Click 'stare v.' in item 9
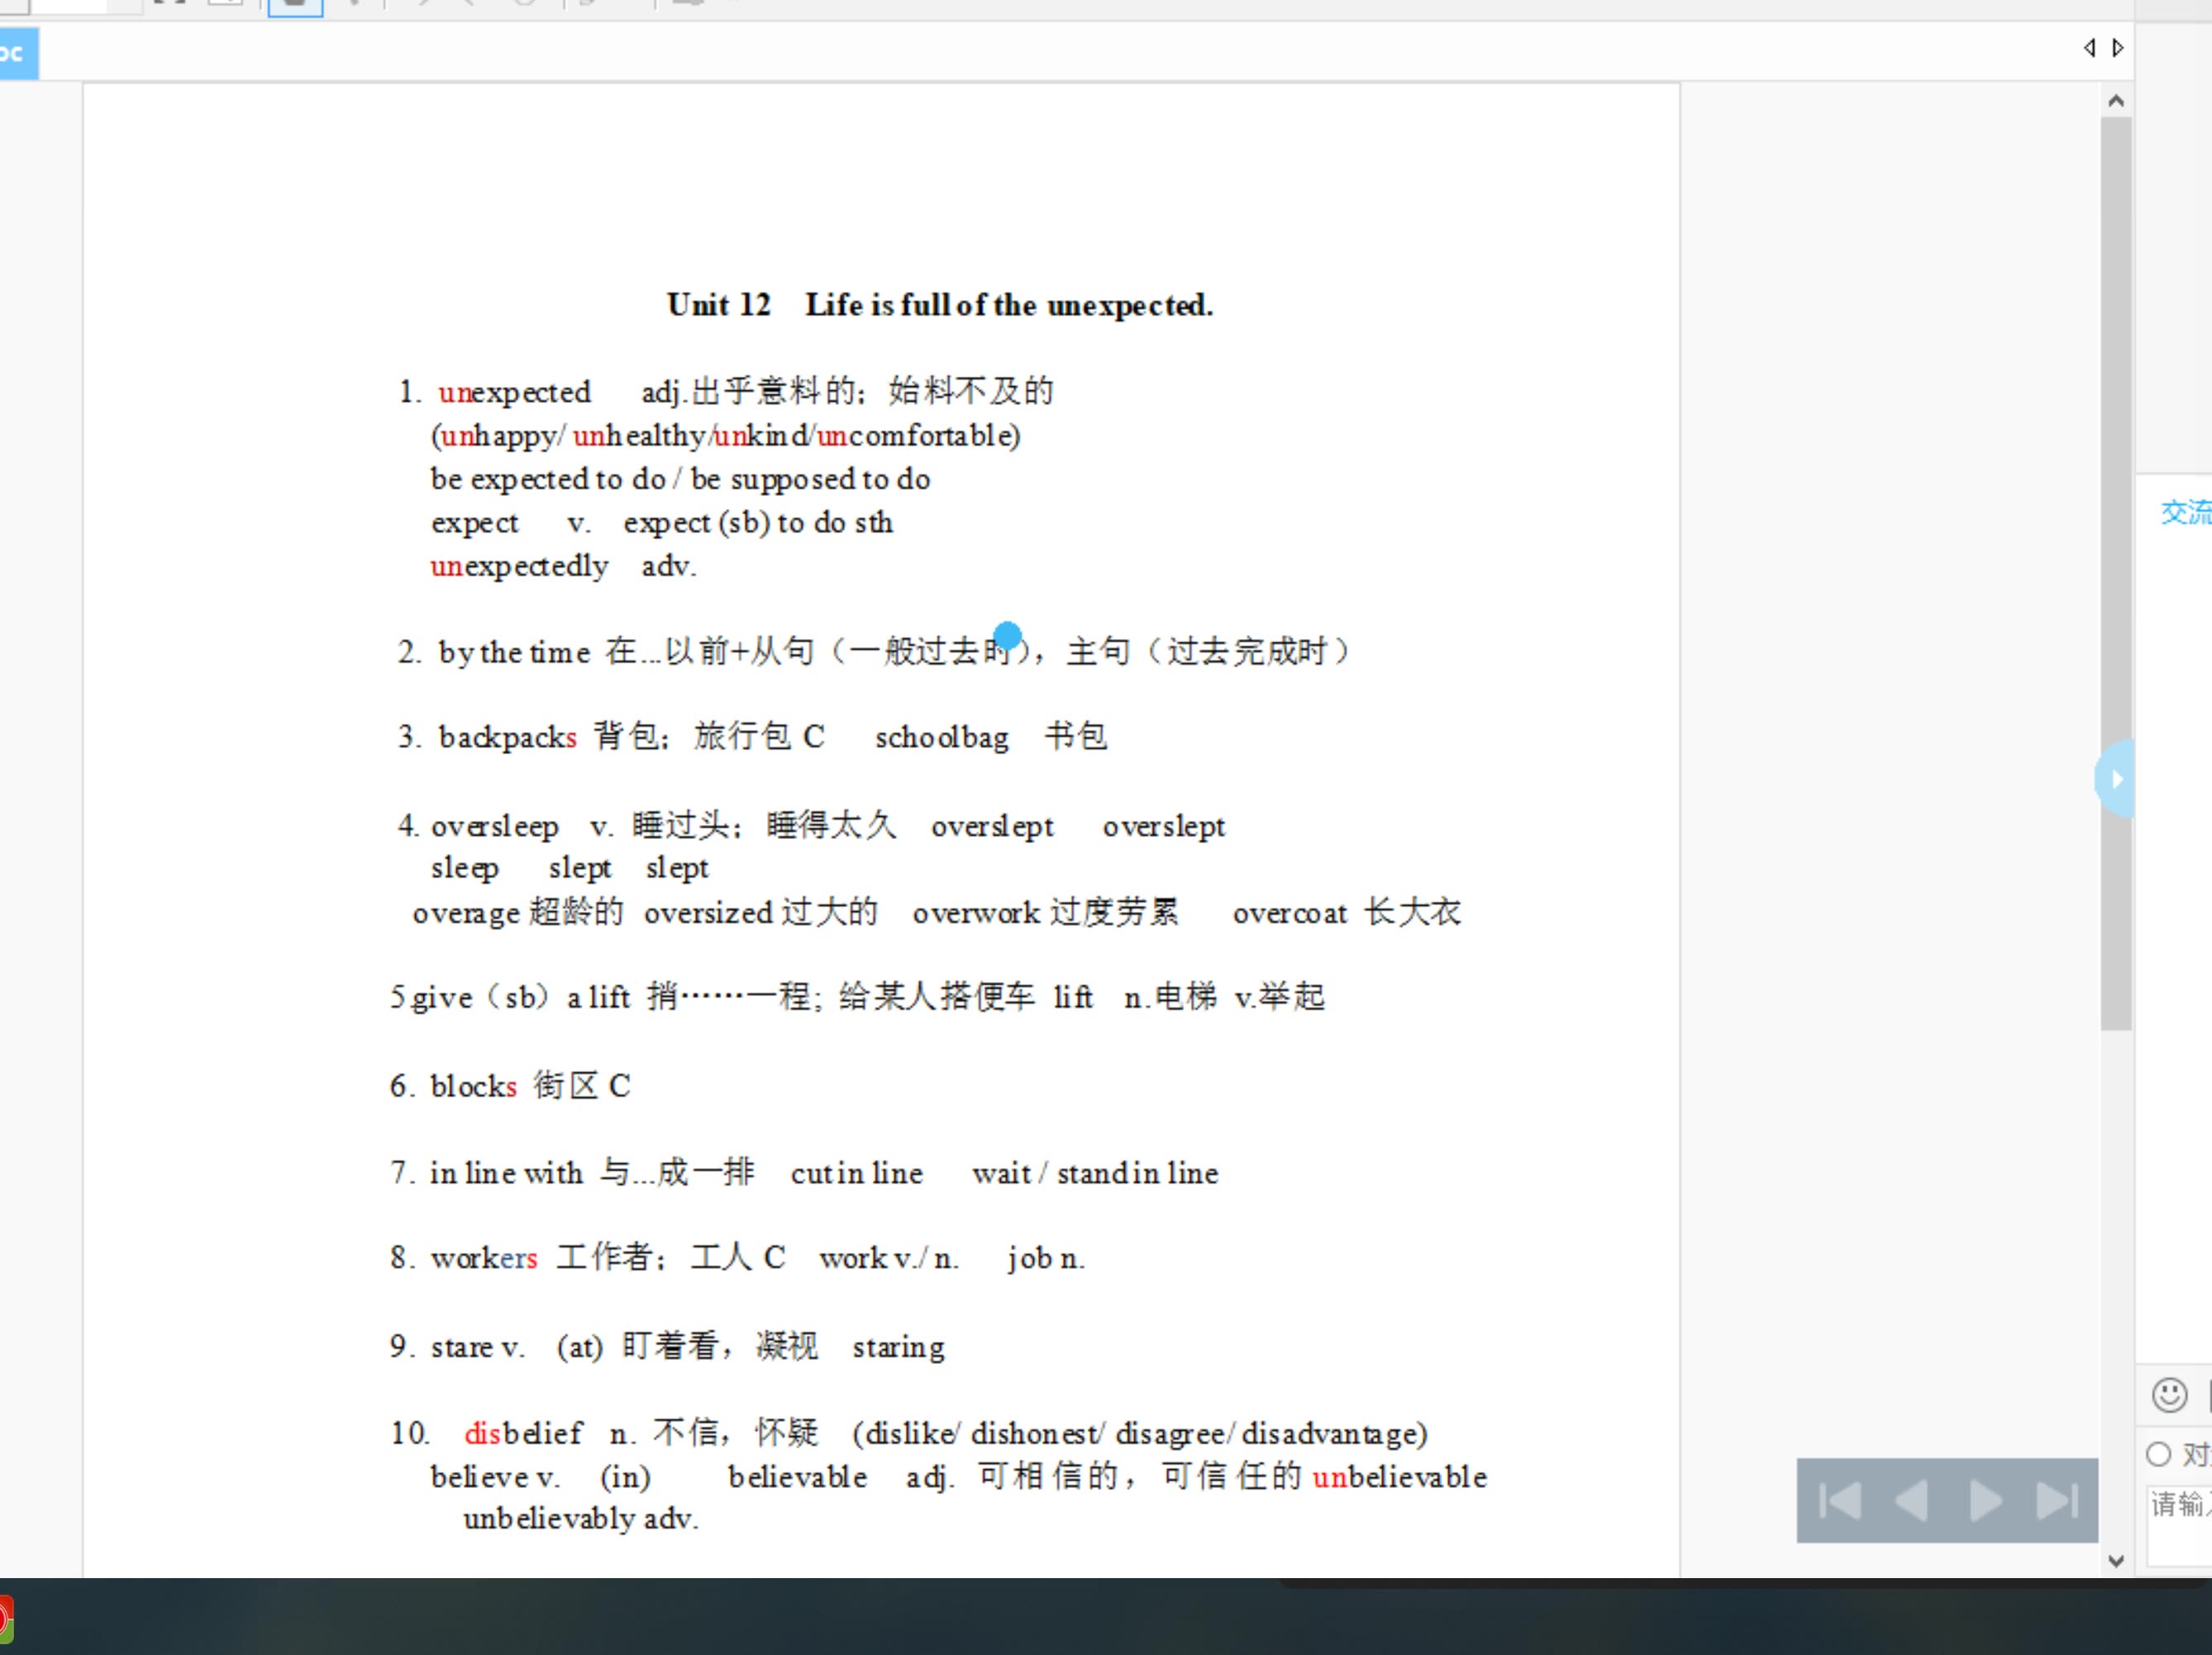The height and width of the screenshot is (1655, 2212). tap(477, 1348)
